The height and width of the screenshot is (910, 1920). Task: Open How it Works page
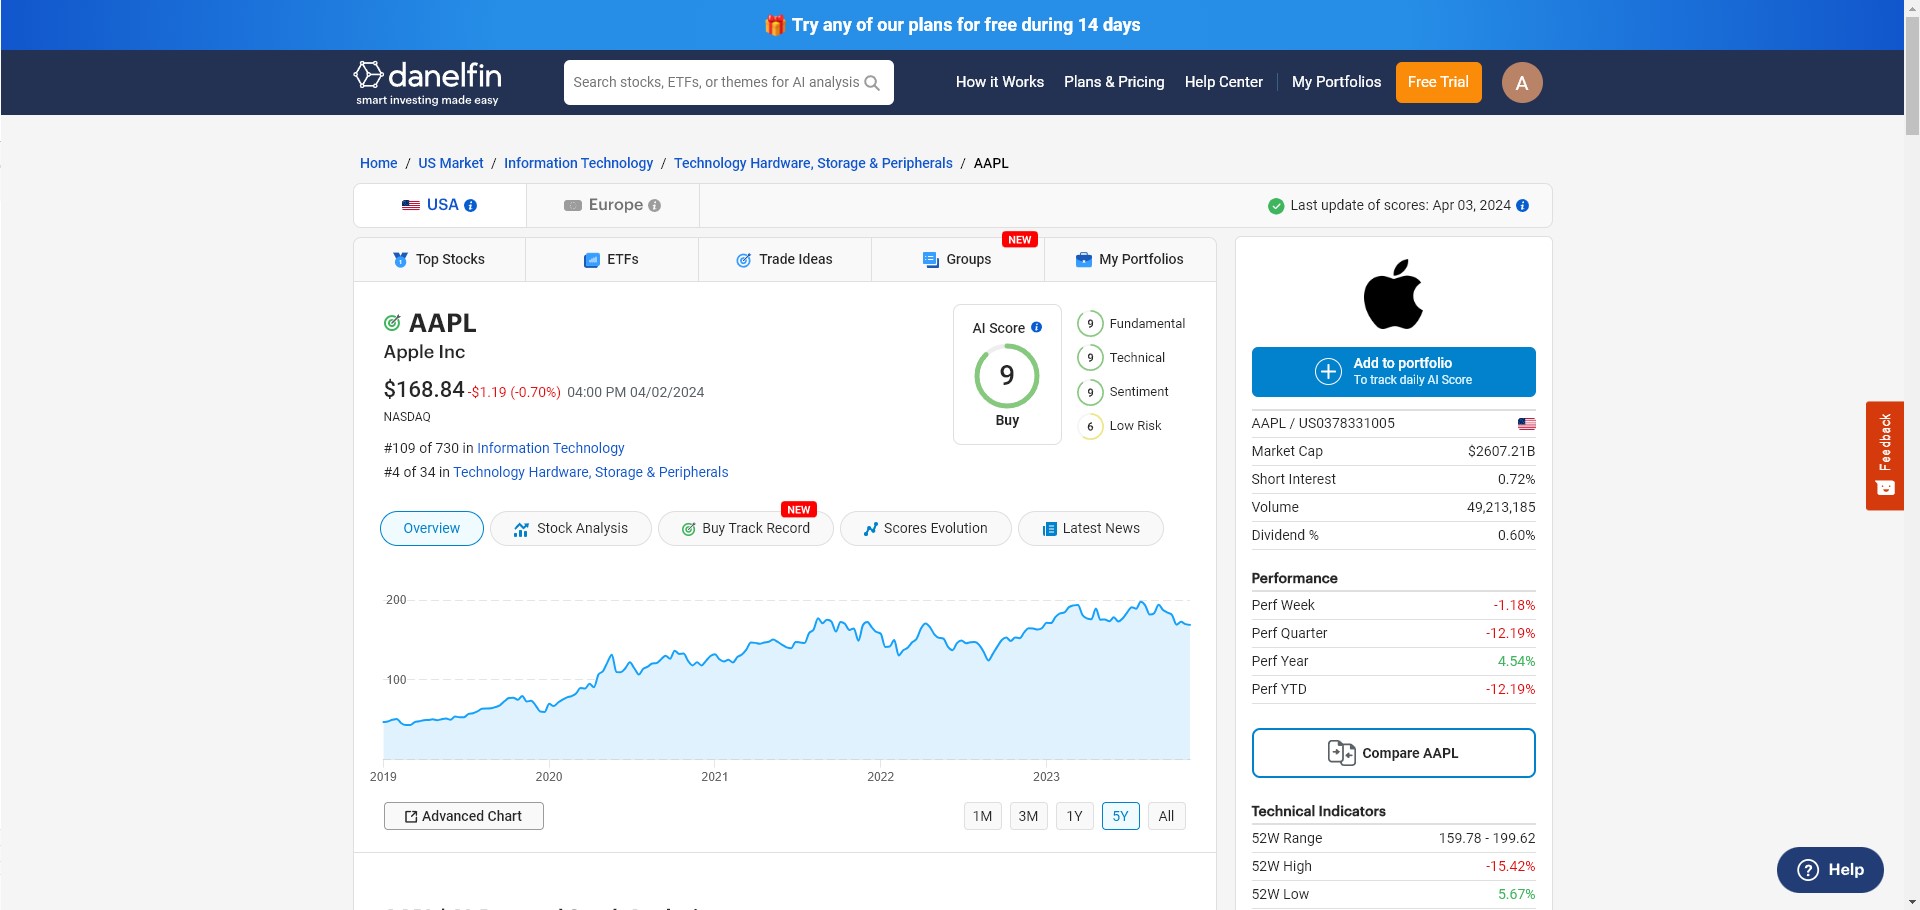pos(1000,82)
